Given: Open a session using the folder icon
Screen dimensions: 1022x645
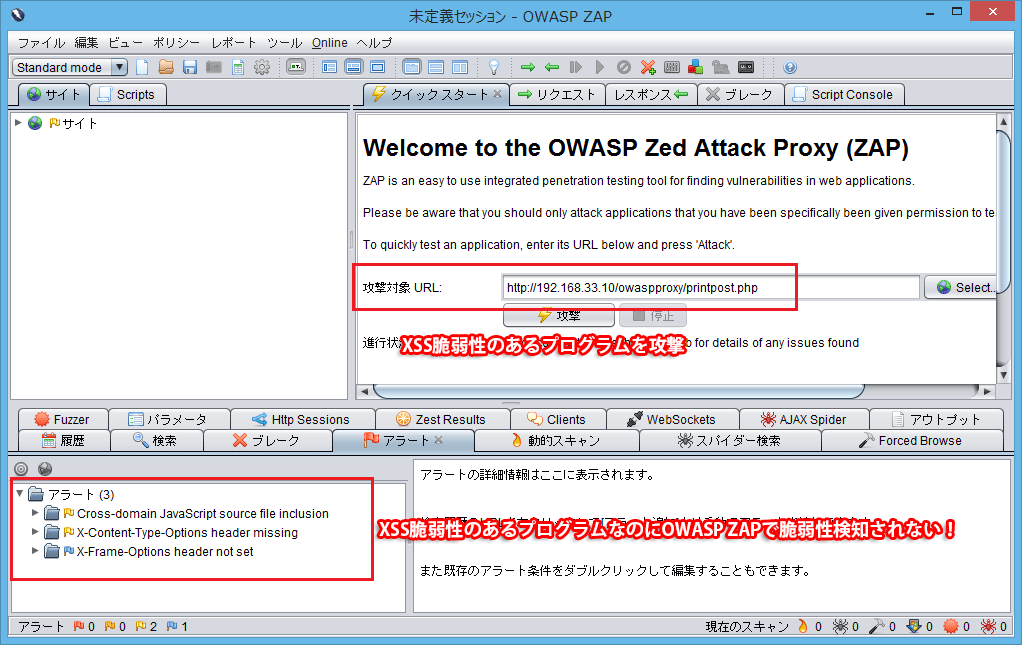Looking at the screenshot, I should click(166, 67).
